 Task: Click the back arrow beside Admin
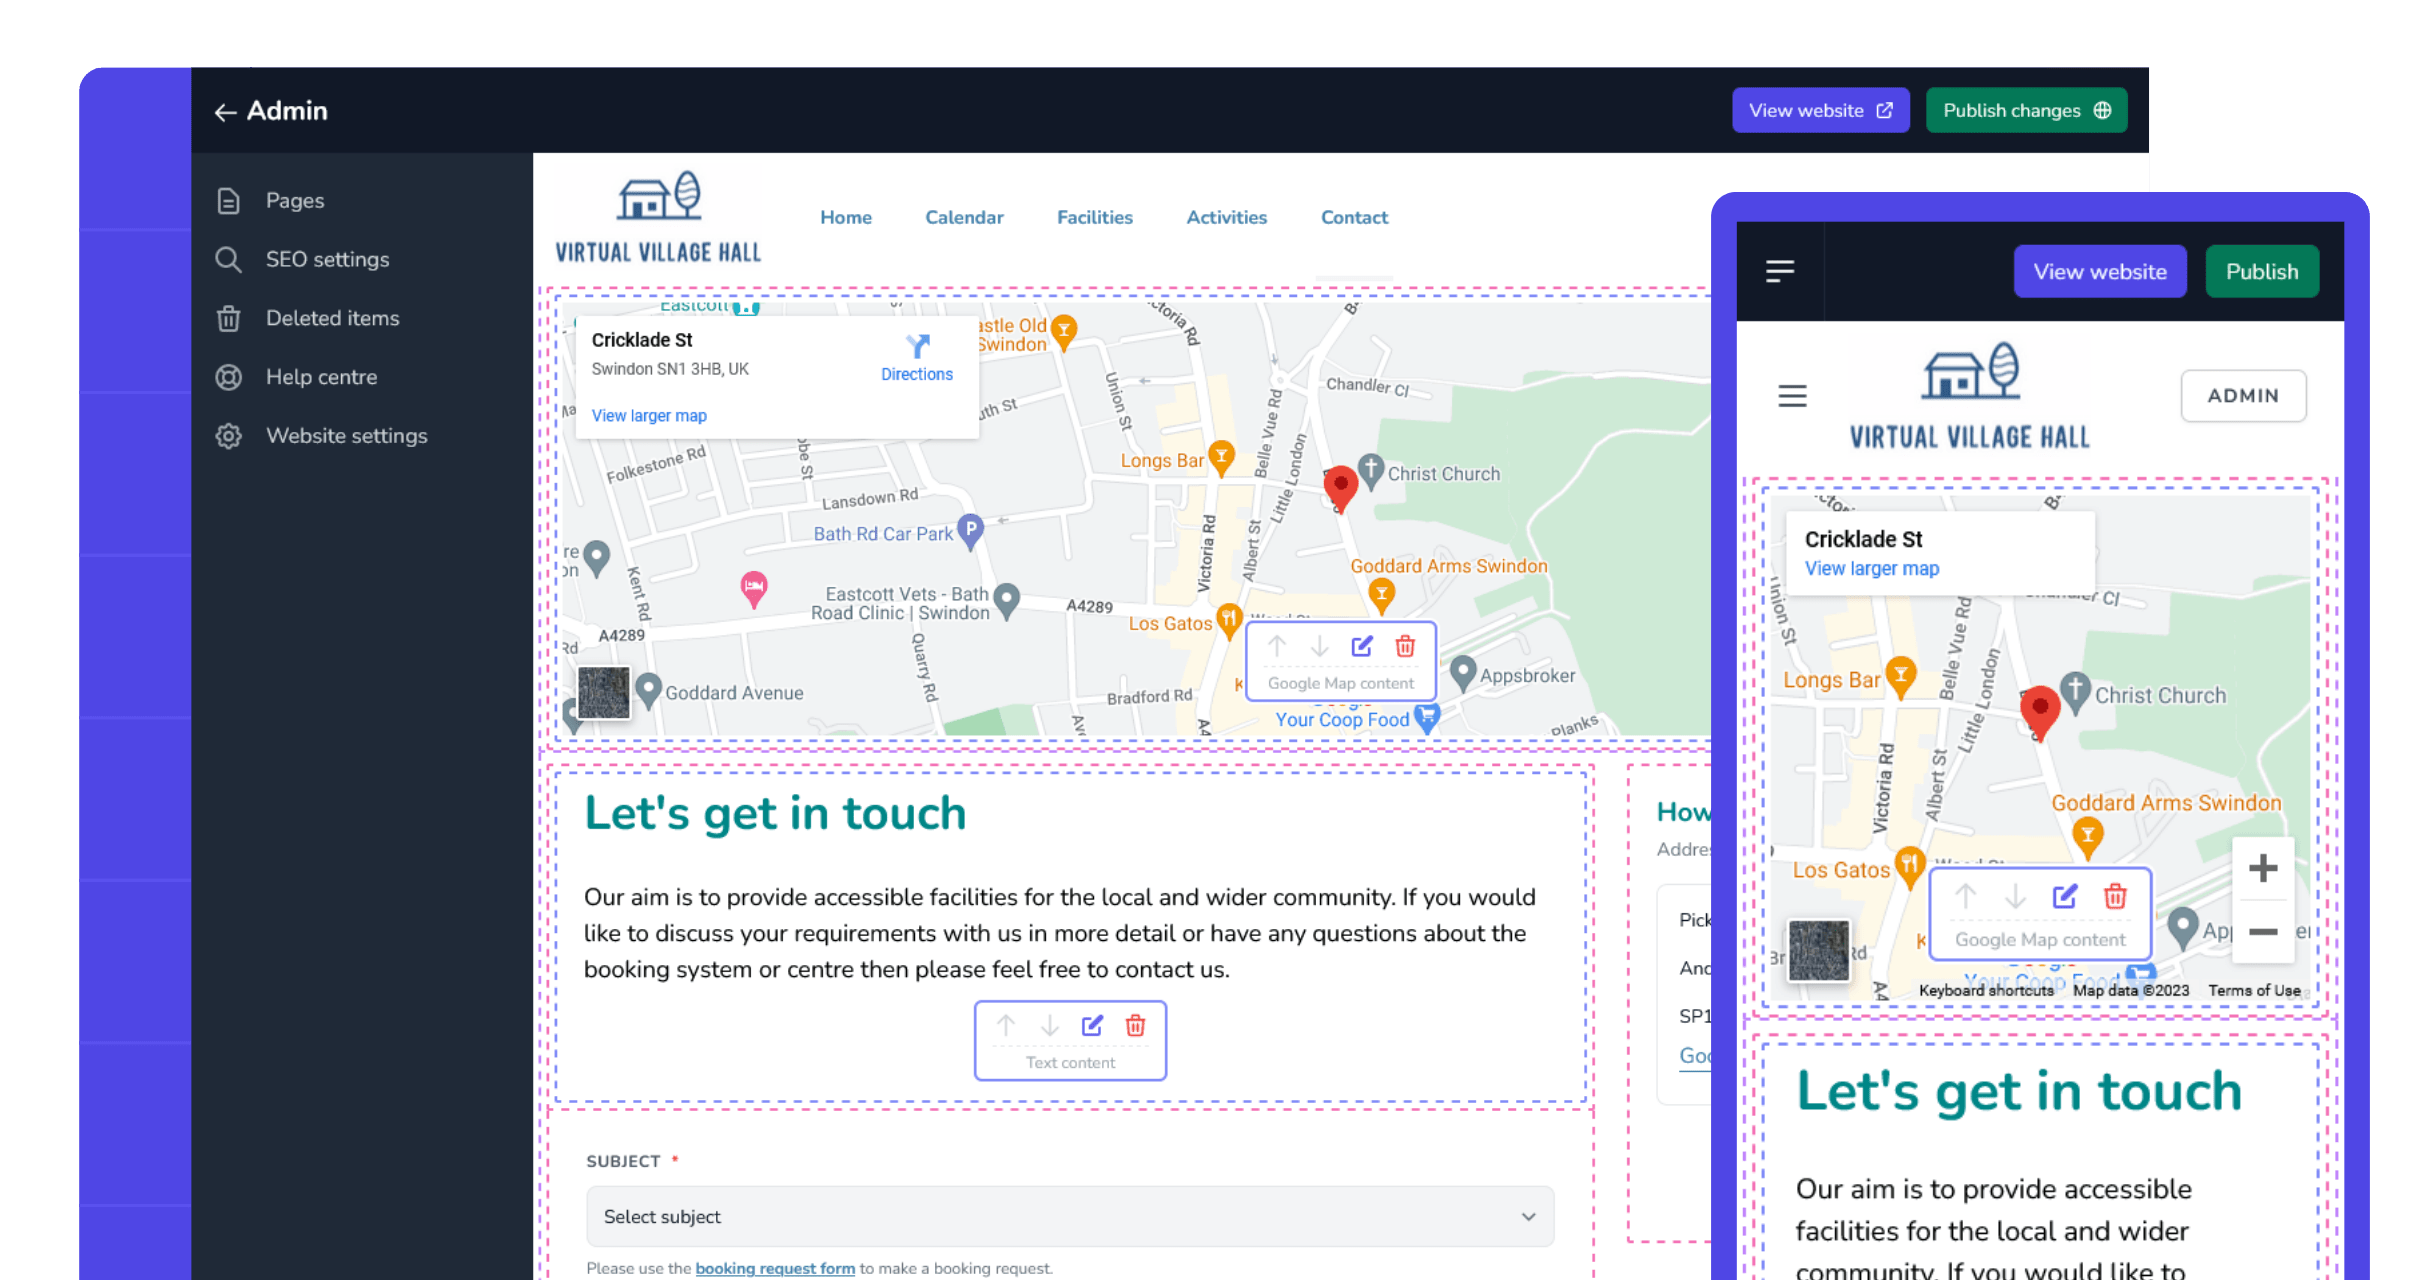click(x=226, y=111)
